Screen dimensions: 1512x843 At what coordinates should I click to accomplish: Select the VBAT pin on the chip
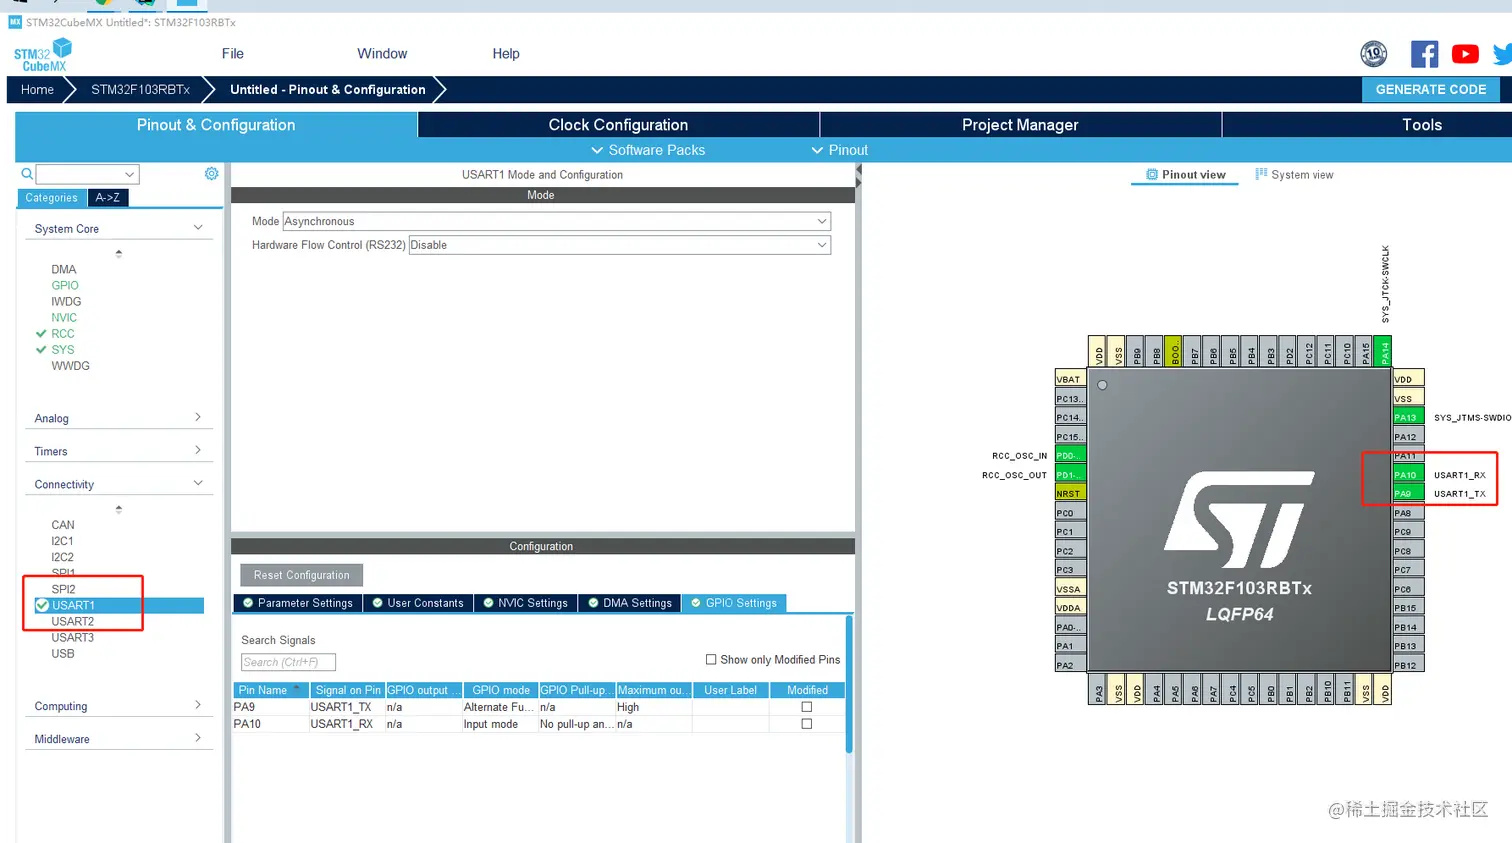click(x=1070, y=379)
